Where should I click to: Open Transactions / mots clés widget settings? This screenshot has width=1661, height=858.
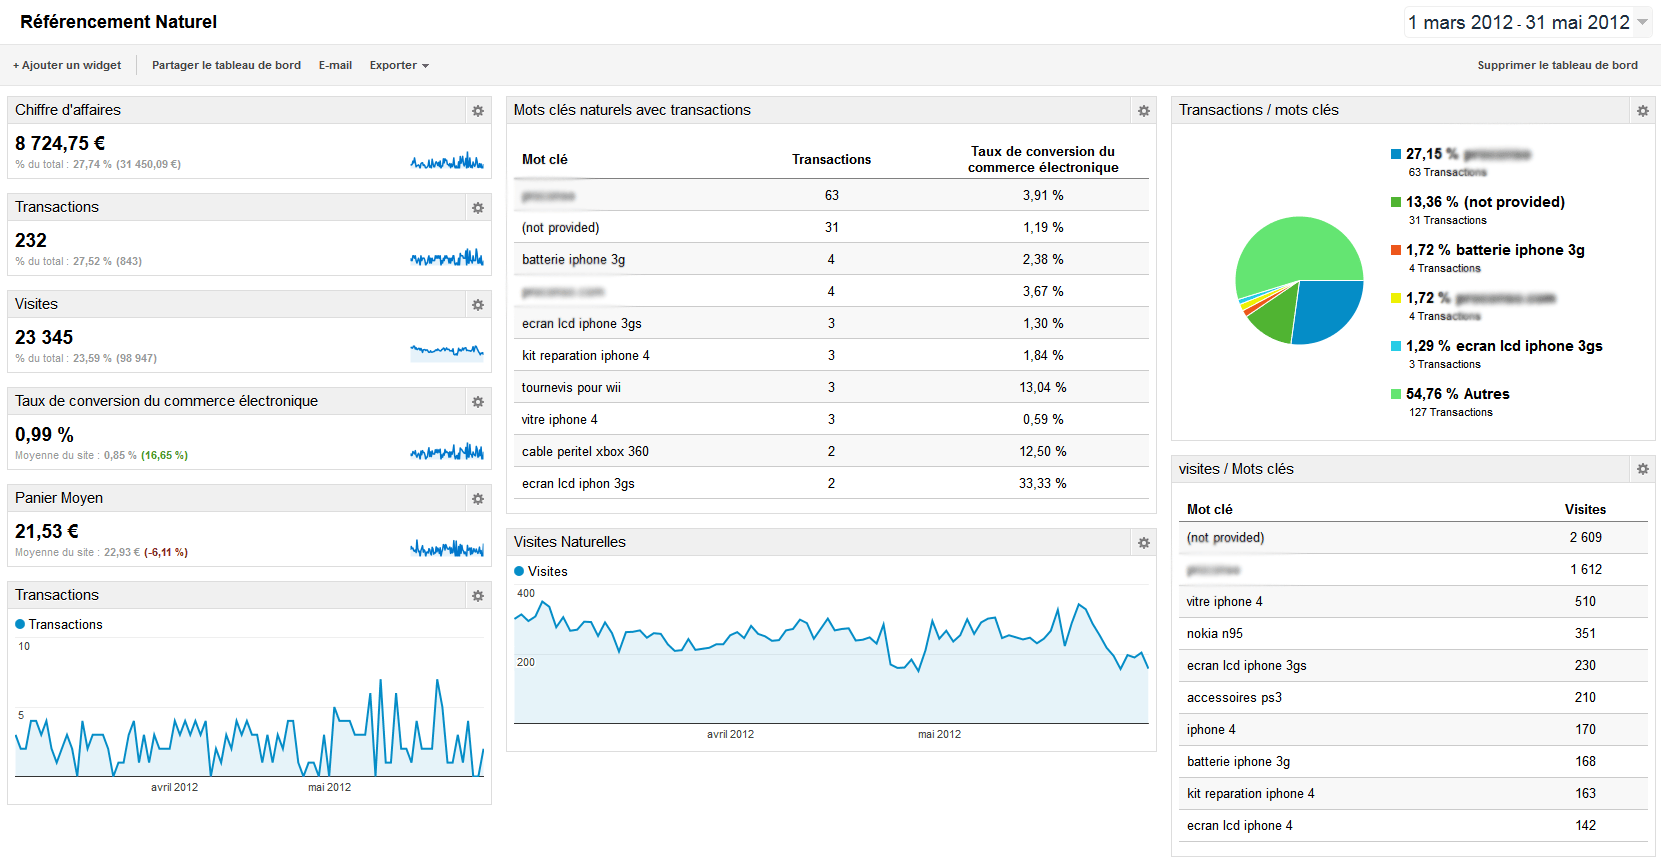click(x=1642, y=111)
